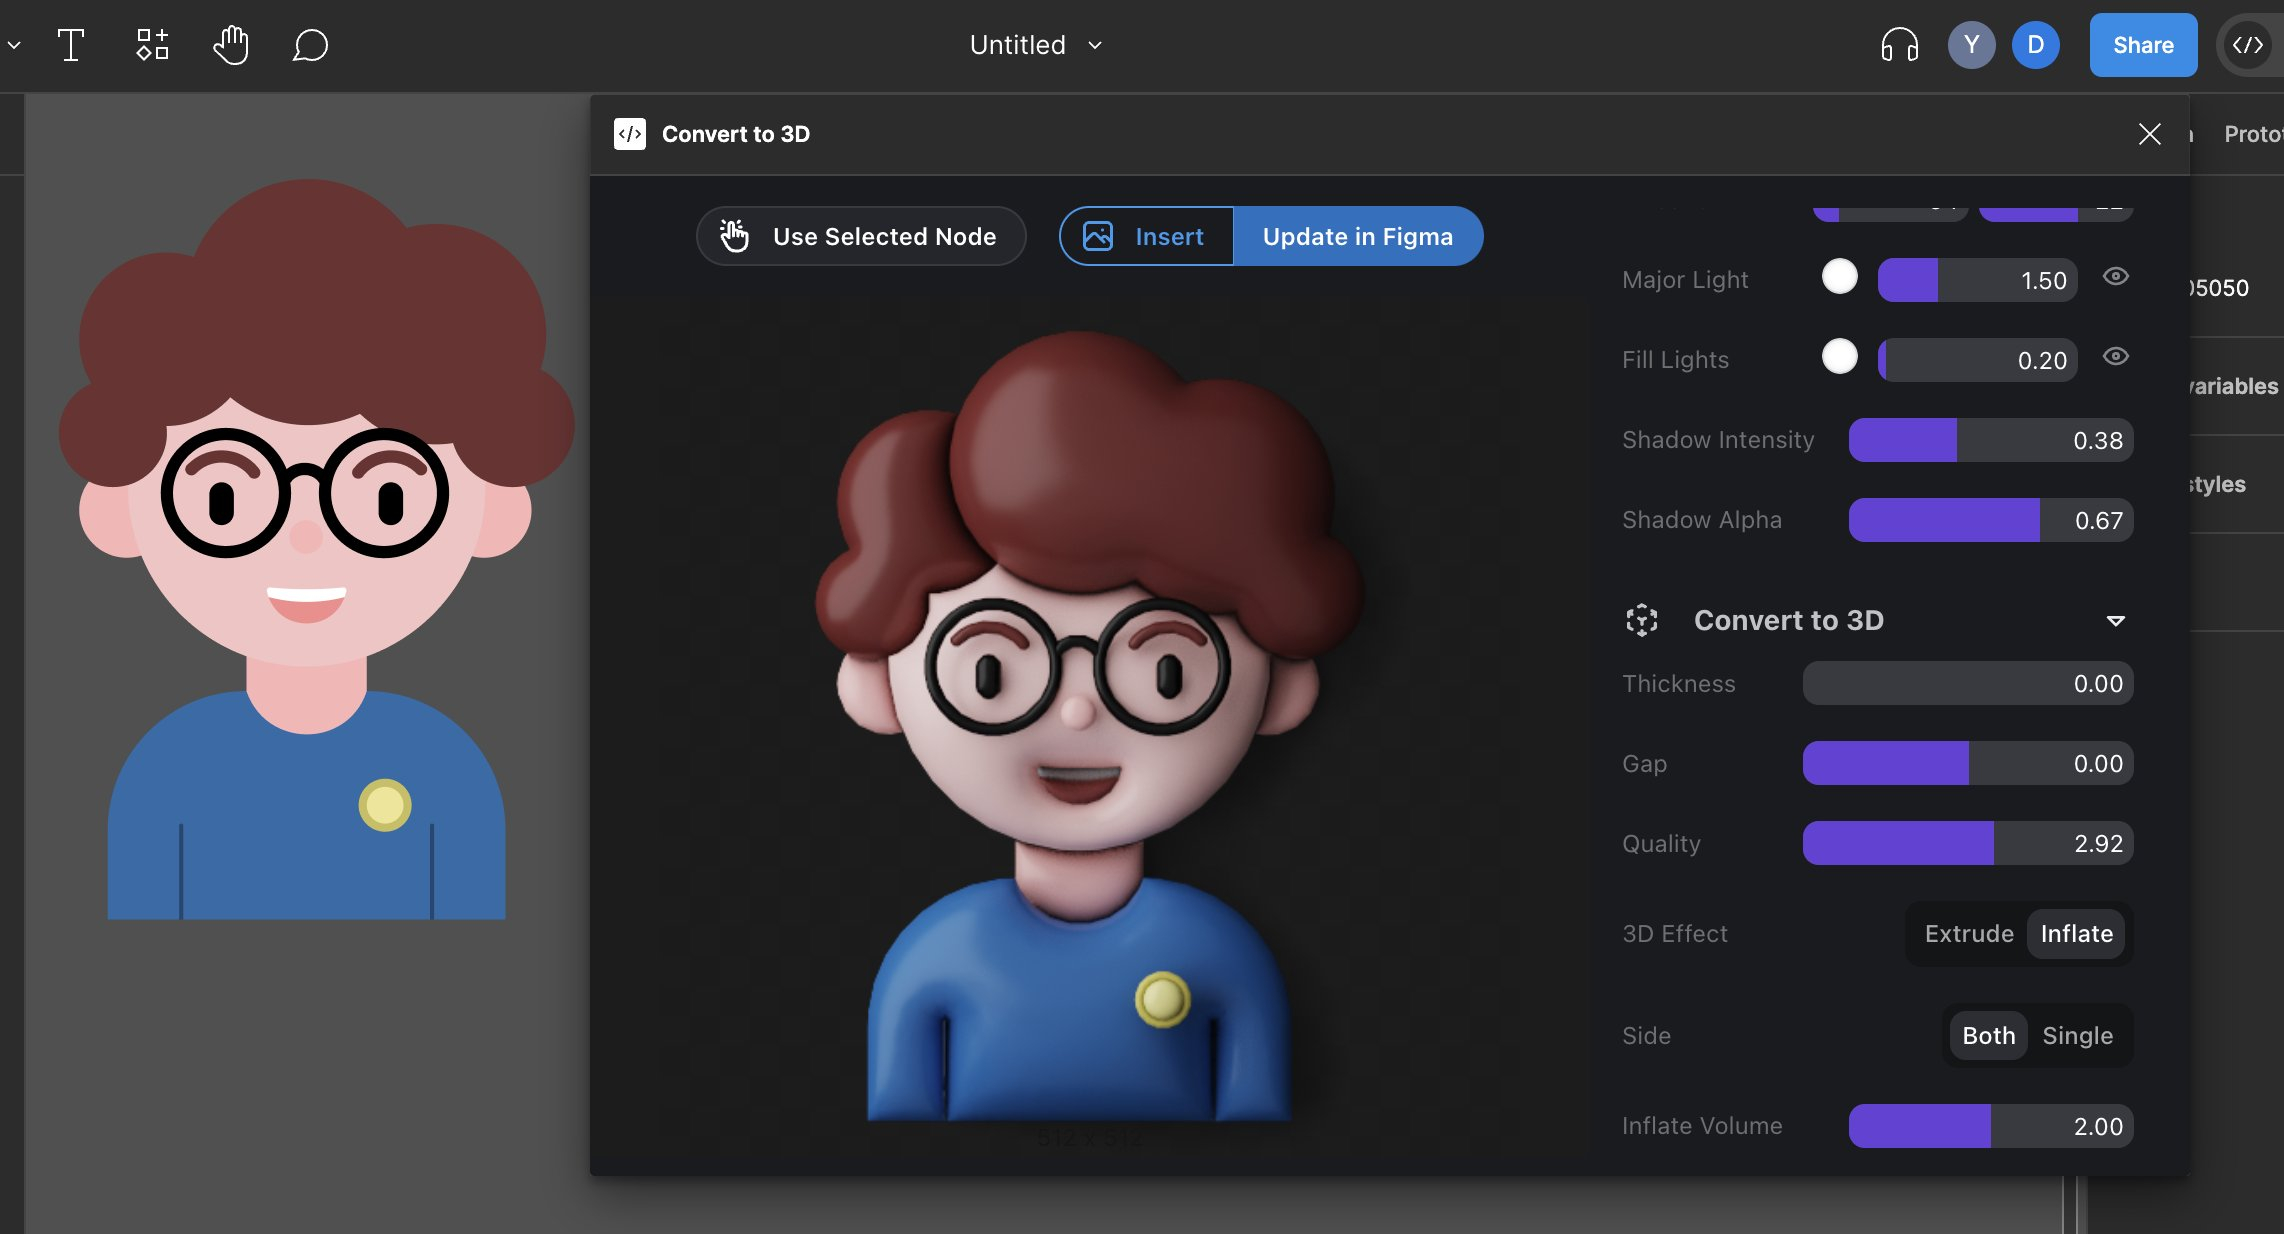Click Use Selected Node button

(861, 236)
